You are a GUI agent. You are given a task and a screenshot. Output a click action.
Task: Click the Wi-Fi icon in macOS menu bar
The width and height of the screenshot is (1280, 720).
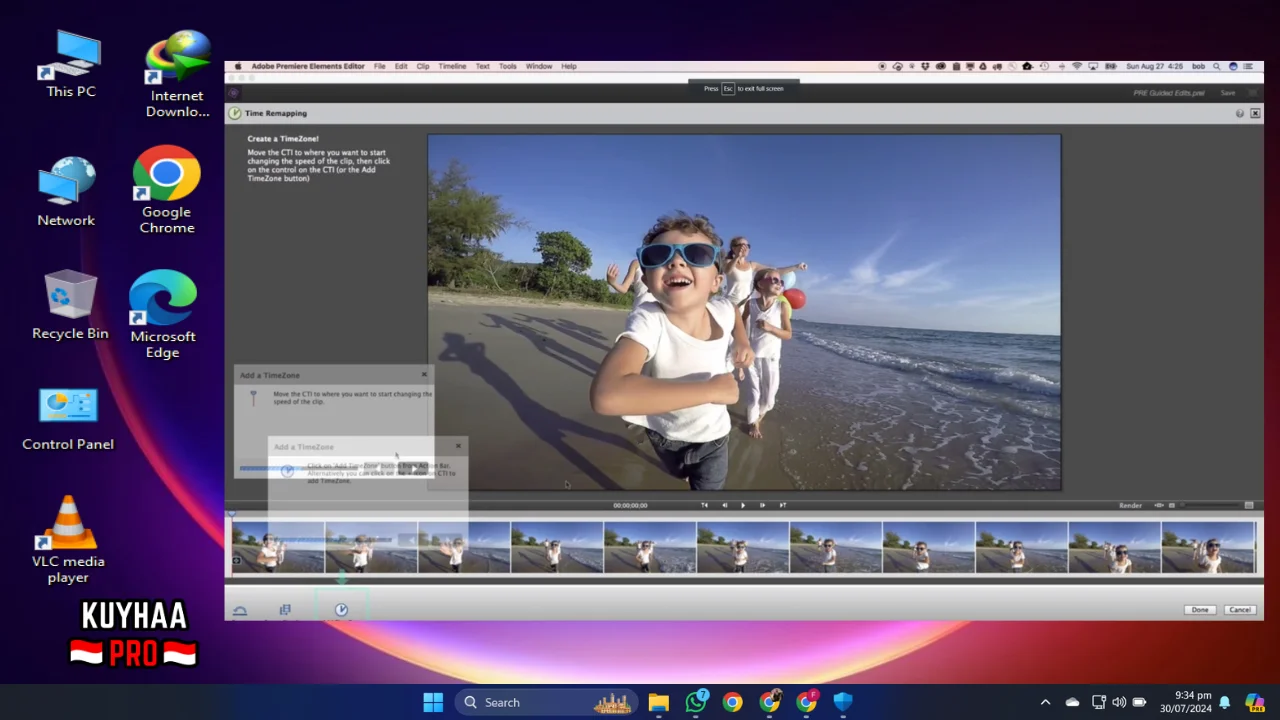point(1077,66)
